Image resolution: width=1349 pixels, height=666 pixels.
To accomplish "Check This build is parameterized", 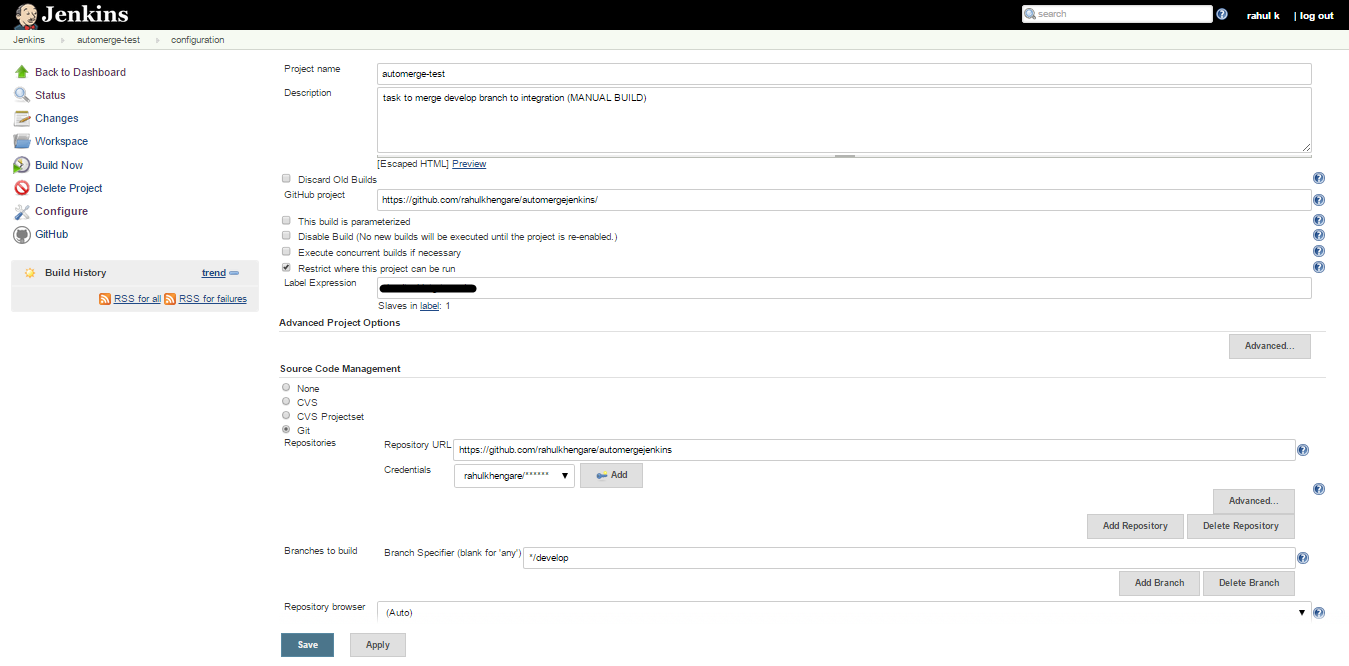I will (x=285, y=221).
